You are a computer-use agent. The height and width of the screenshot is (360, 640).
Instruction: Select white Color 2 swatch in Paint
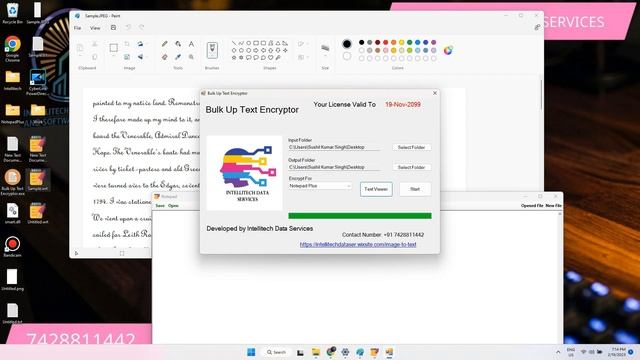click(347, 56)
